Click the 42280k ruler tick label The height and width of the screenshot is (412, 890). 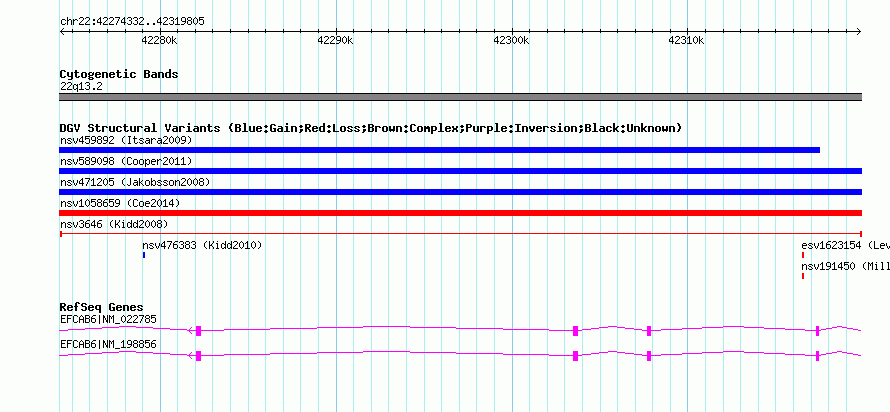pos(160,41)
